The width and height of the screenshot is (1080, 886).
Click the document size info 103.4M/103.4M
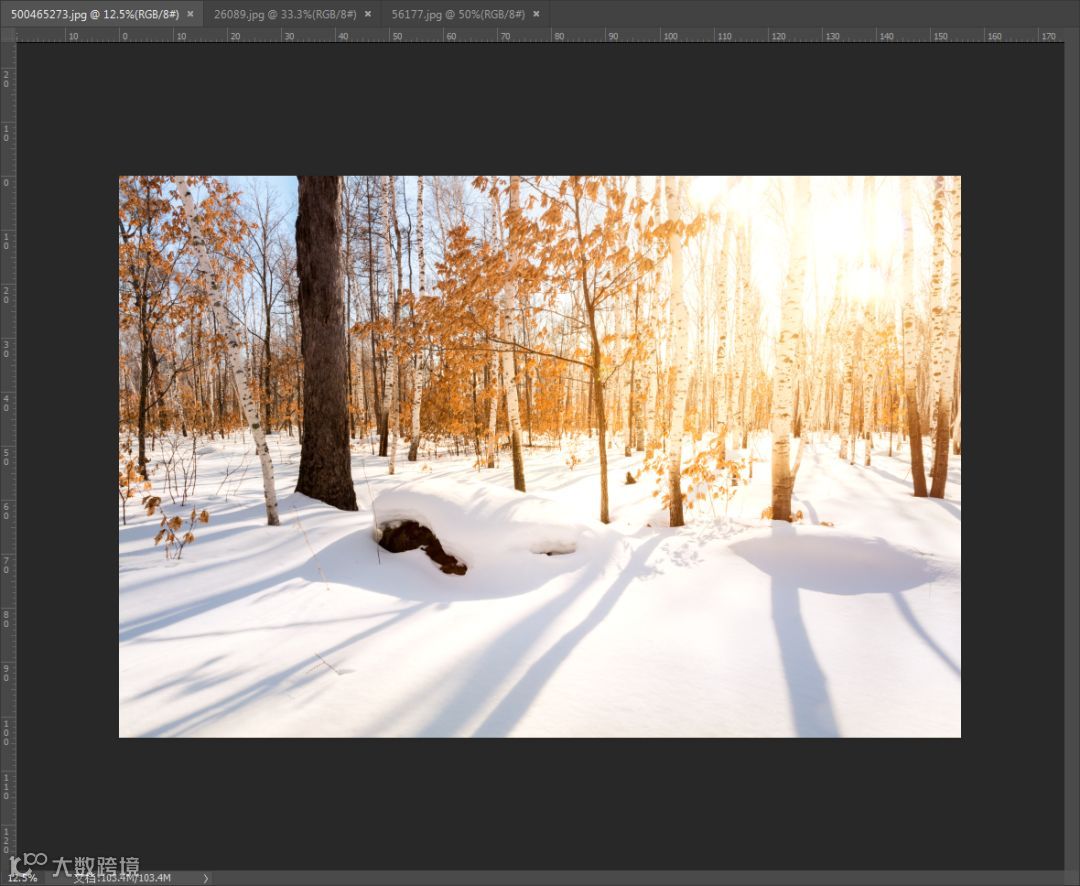tap(122, 878)
